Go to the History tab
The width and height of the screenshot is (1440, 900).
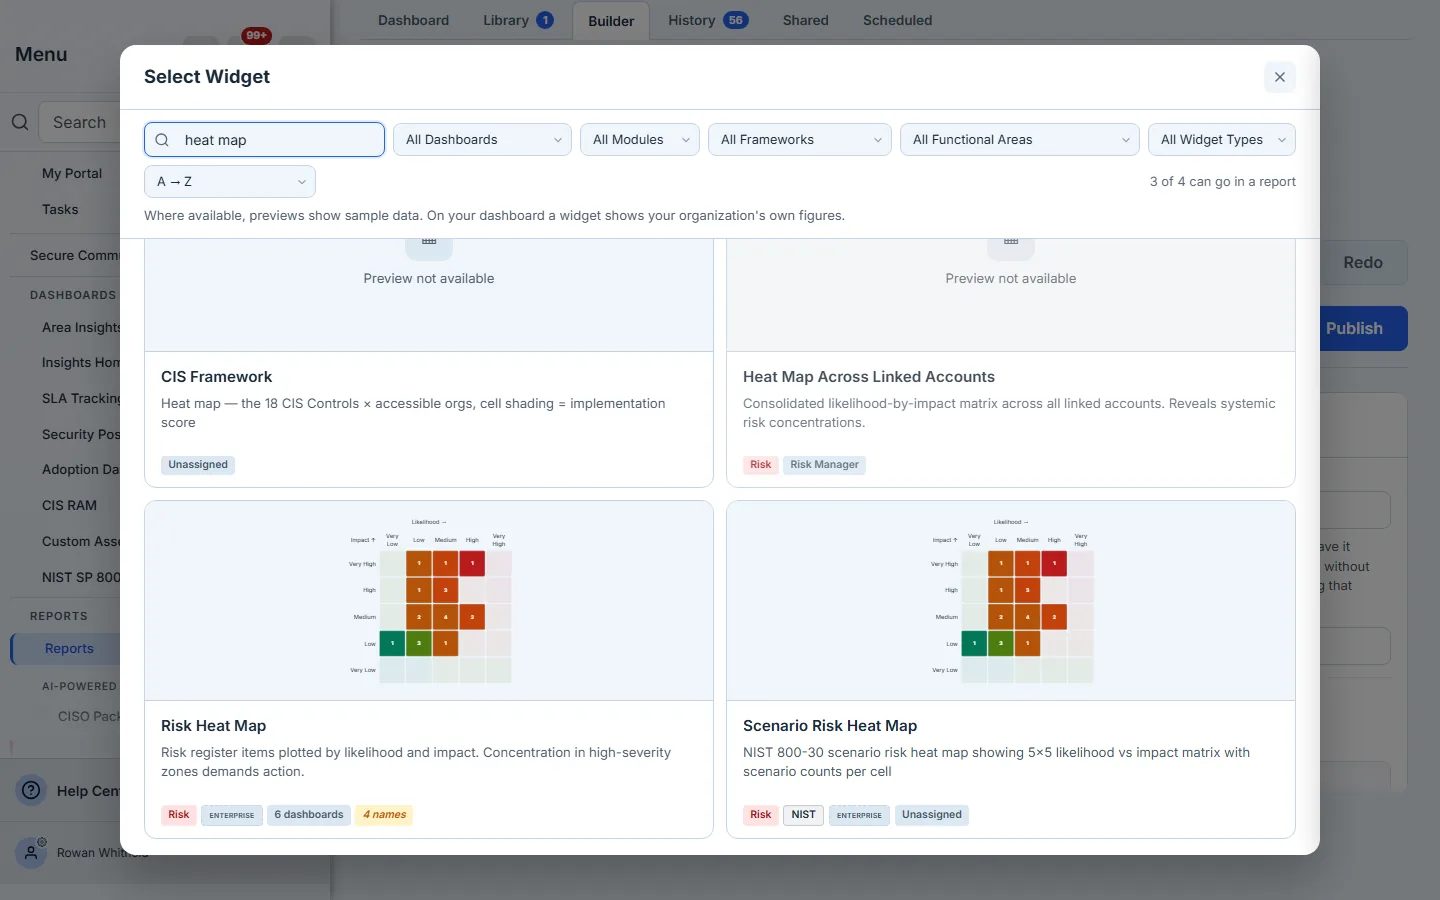[x=708, y=20]
